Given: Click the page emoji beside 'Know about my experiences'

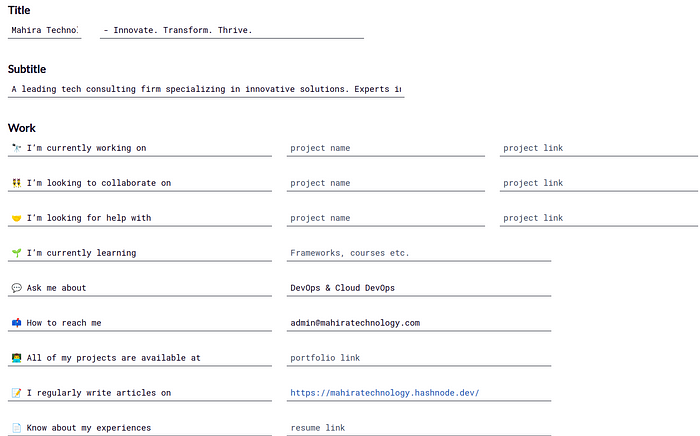Looking at the screenshot, I should [17, 428].
